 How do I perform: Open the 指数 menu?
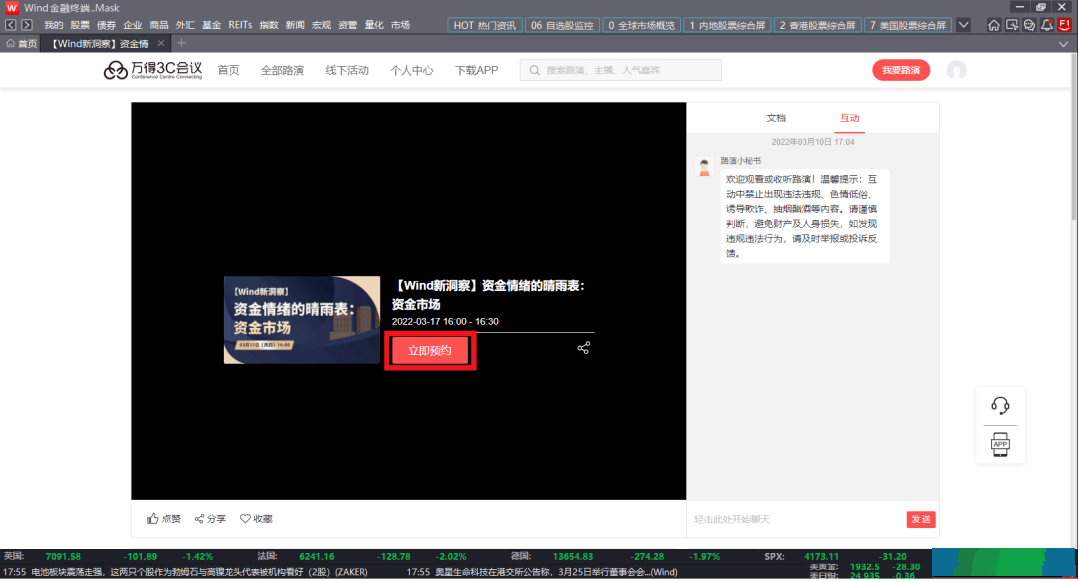(269, 25)
